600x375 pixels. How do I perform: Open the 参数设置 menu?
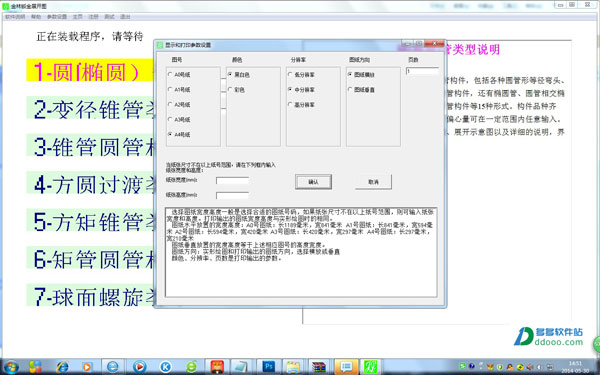[x=57, y=17]
